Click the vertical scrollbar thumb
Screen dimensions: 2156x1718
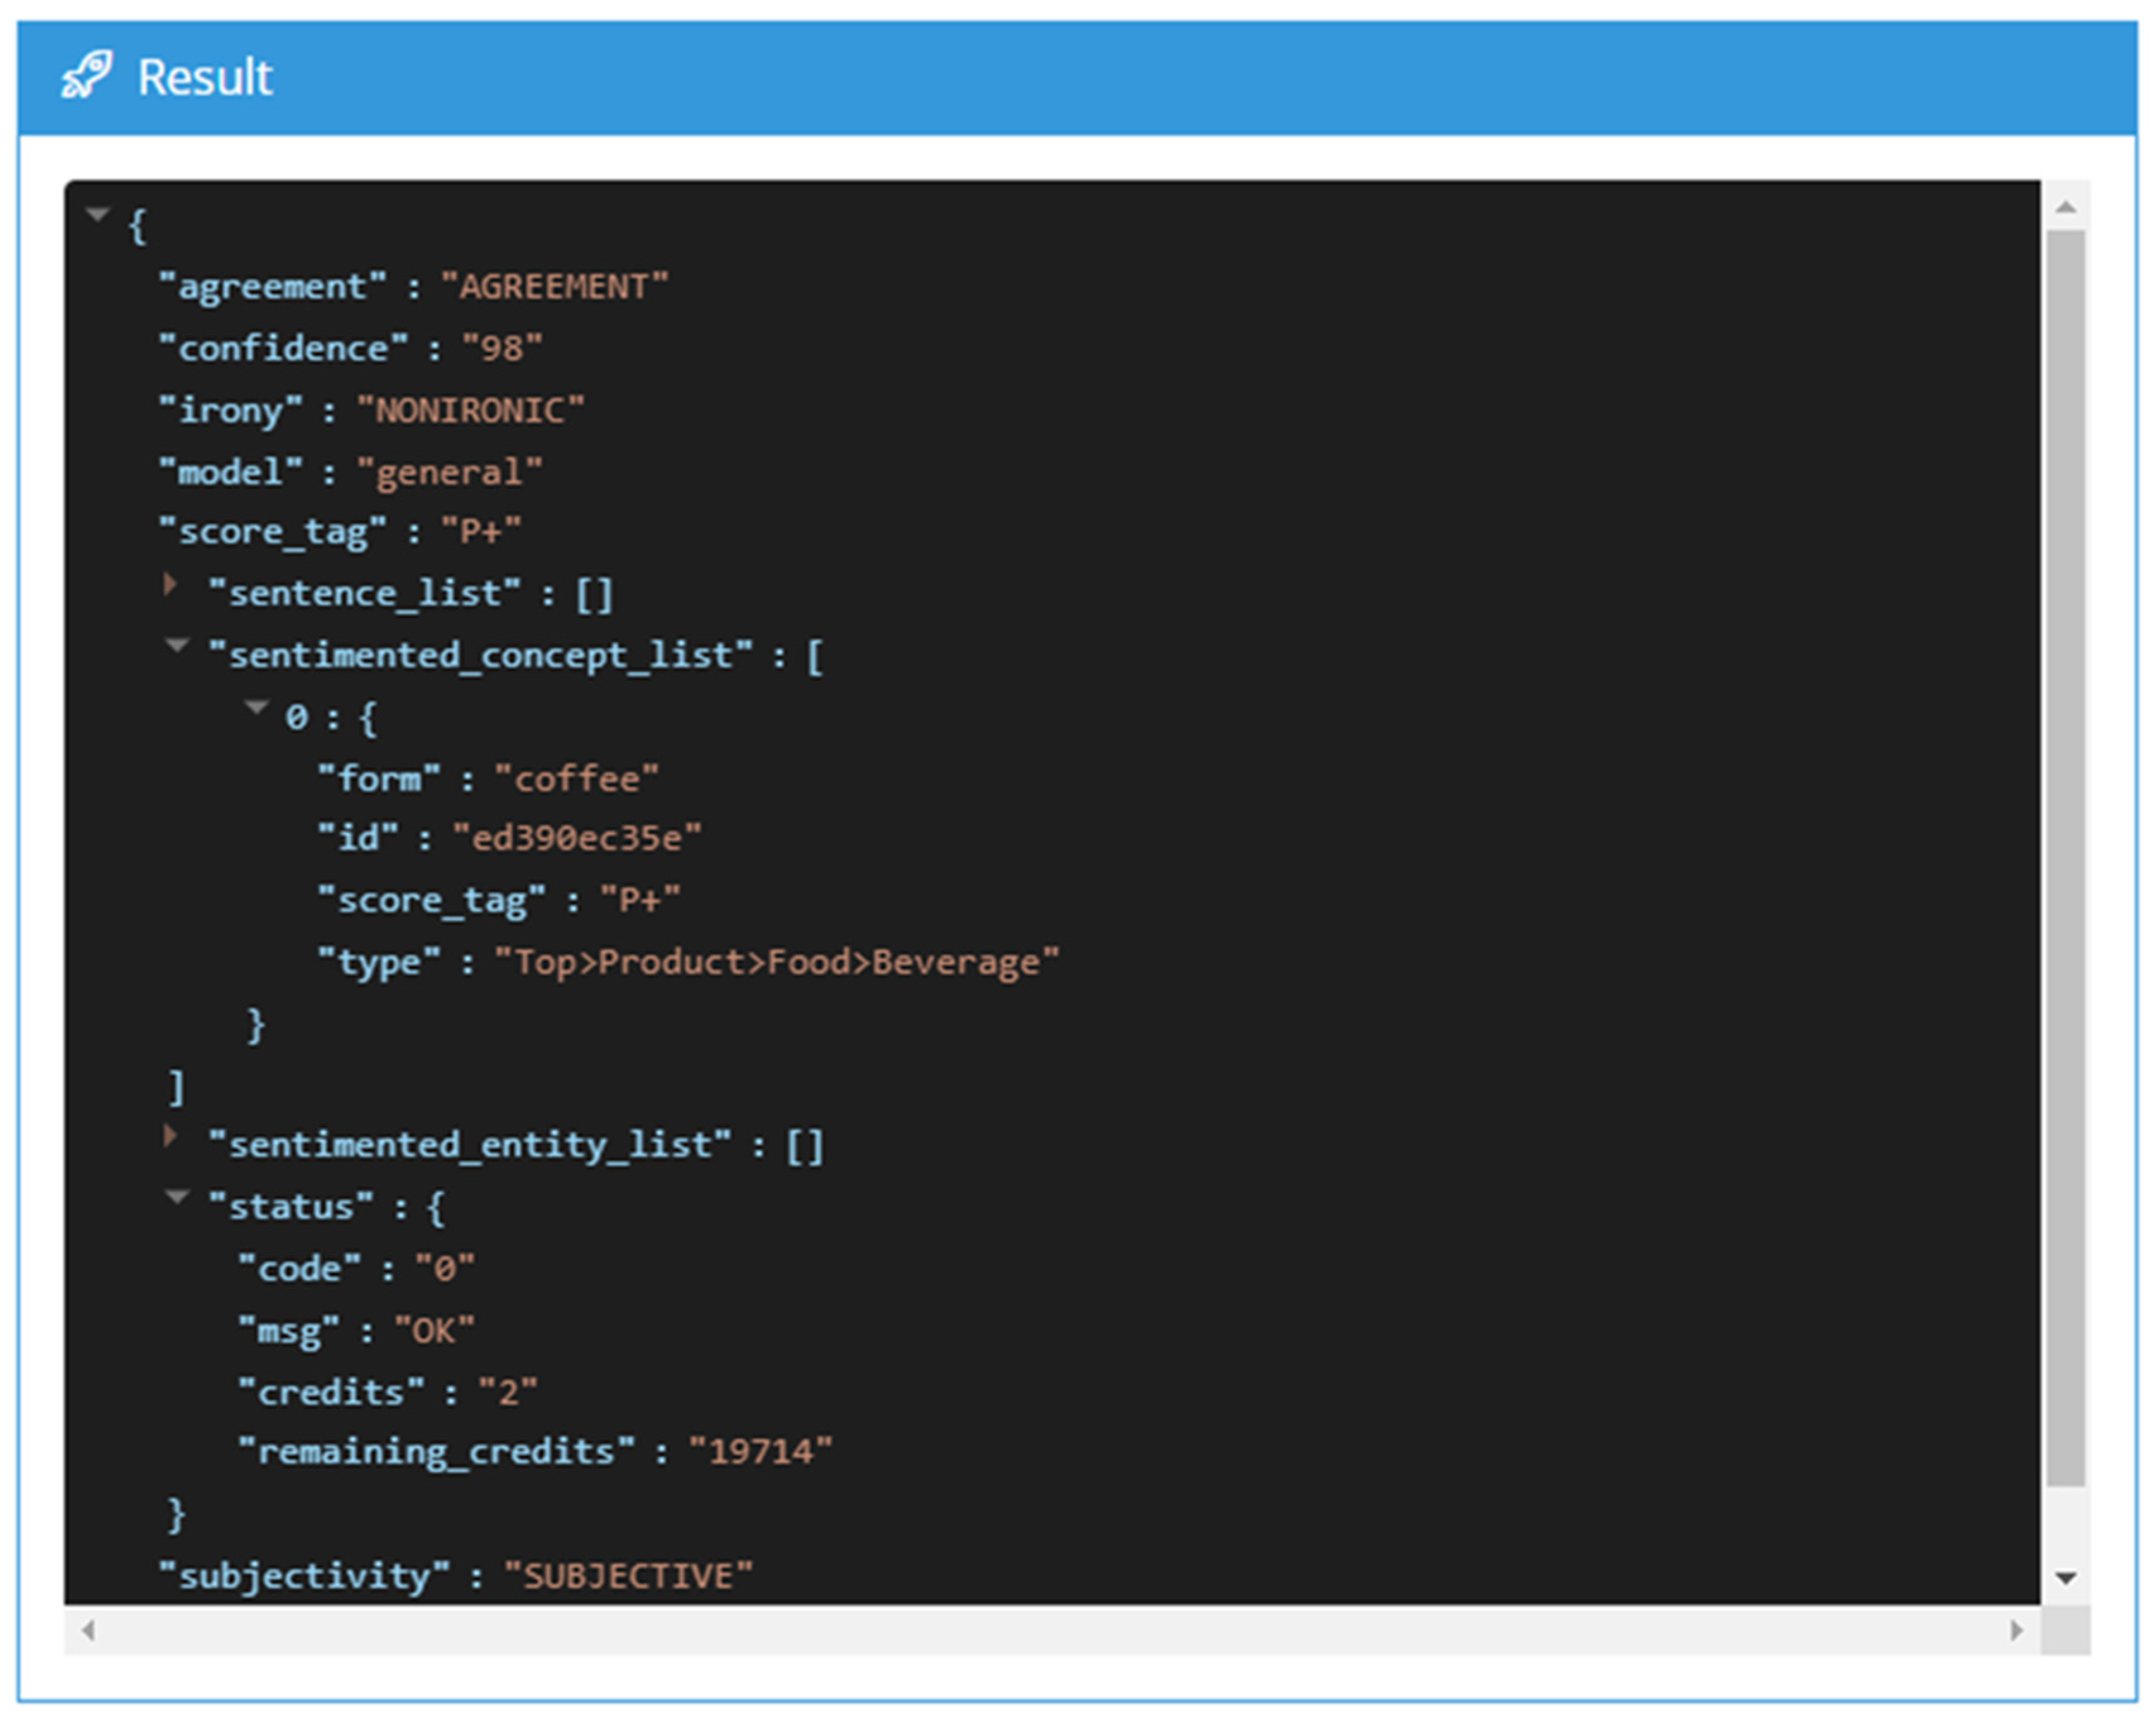(2066, 858)
